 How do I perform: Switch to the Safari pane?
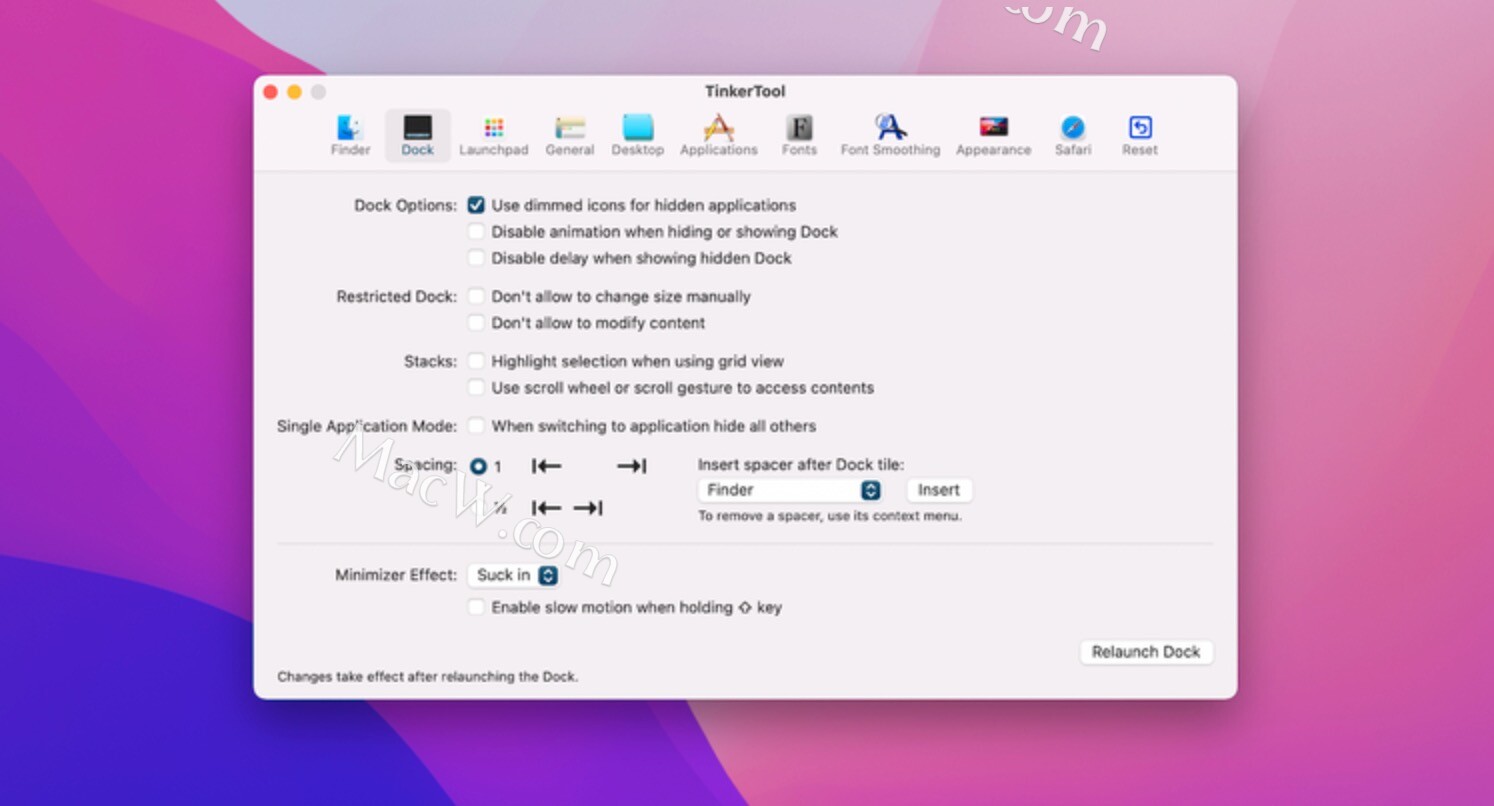click(1073, 135)
